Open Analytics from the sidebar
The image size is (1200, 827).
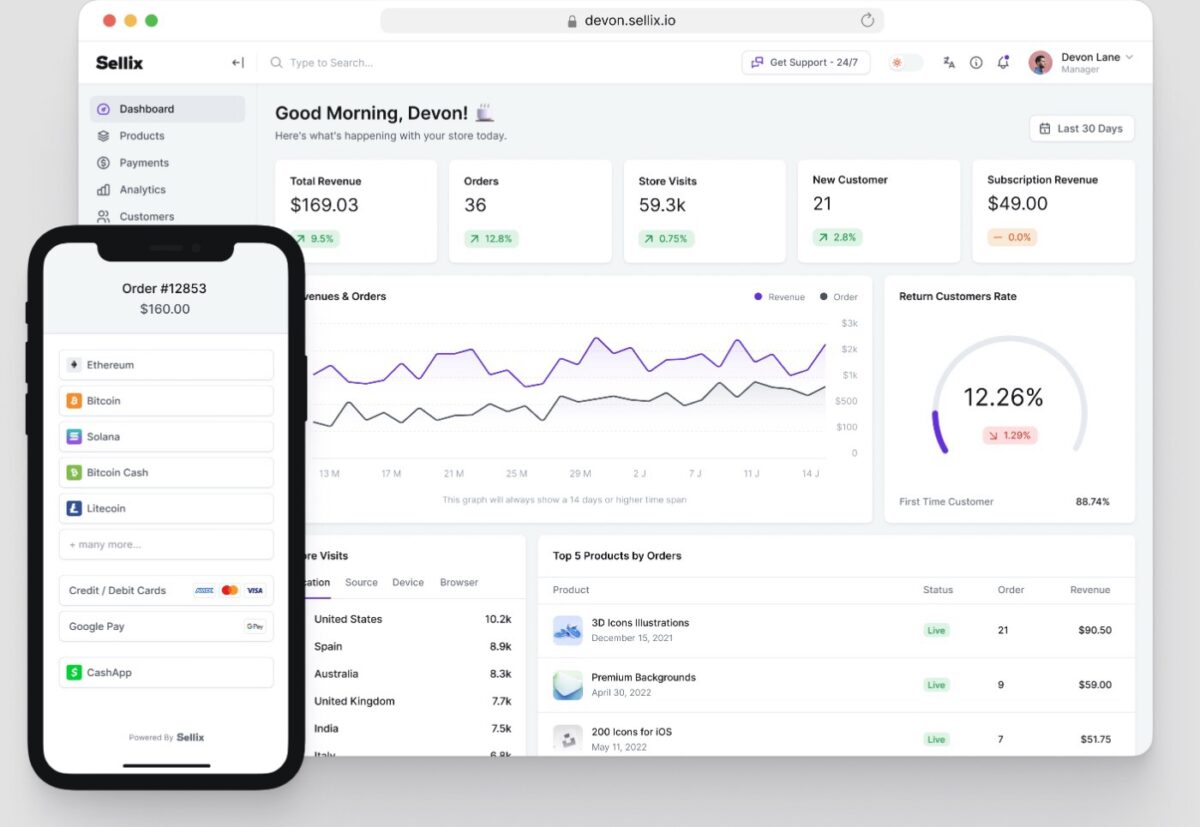point(143,189)
